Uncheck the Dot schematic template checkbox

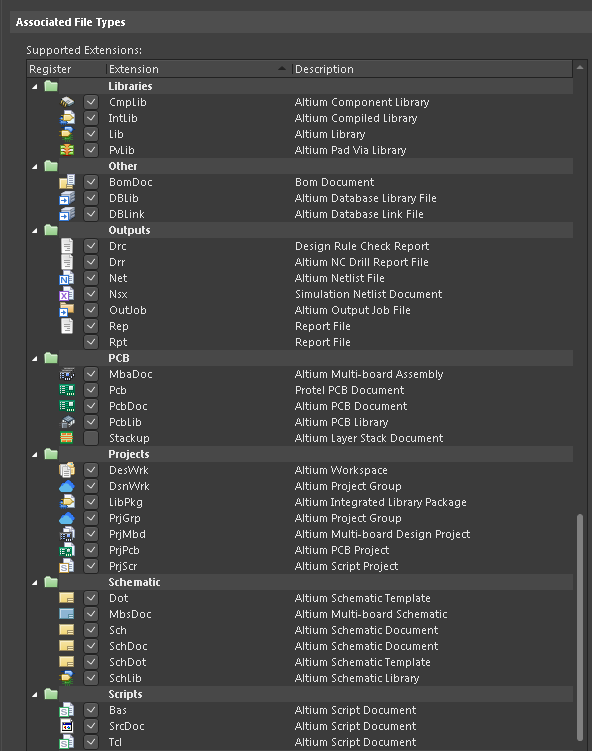[x=91, y=598]
